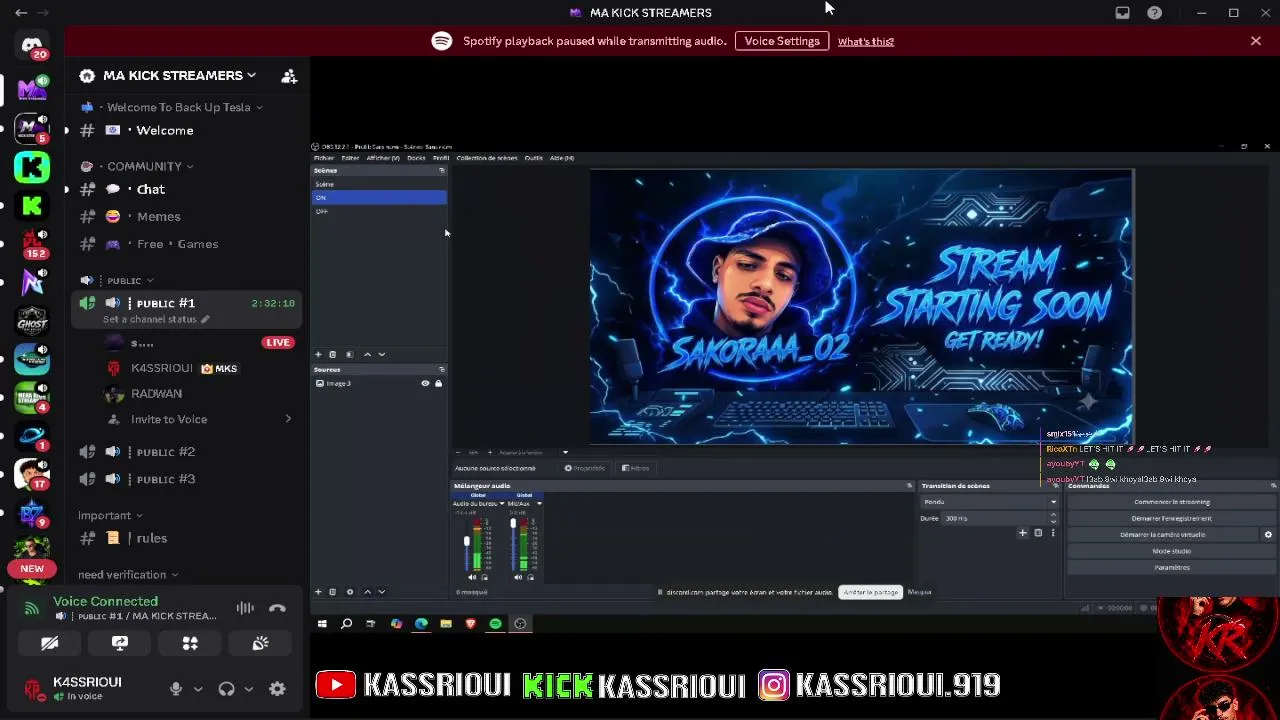Click Brave browser icon on streamed taskbar

pos(470,624)
